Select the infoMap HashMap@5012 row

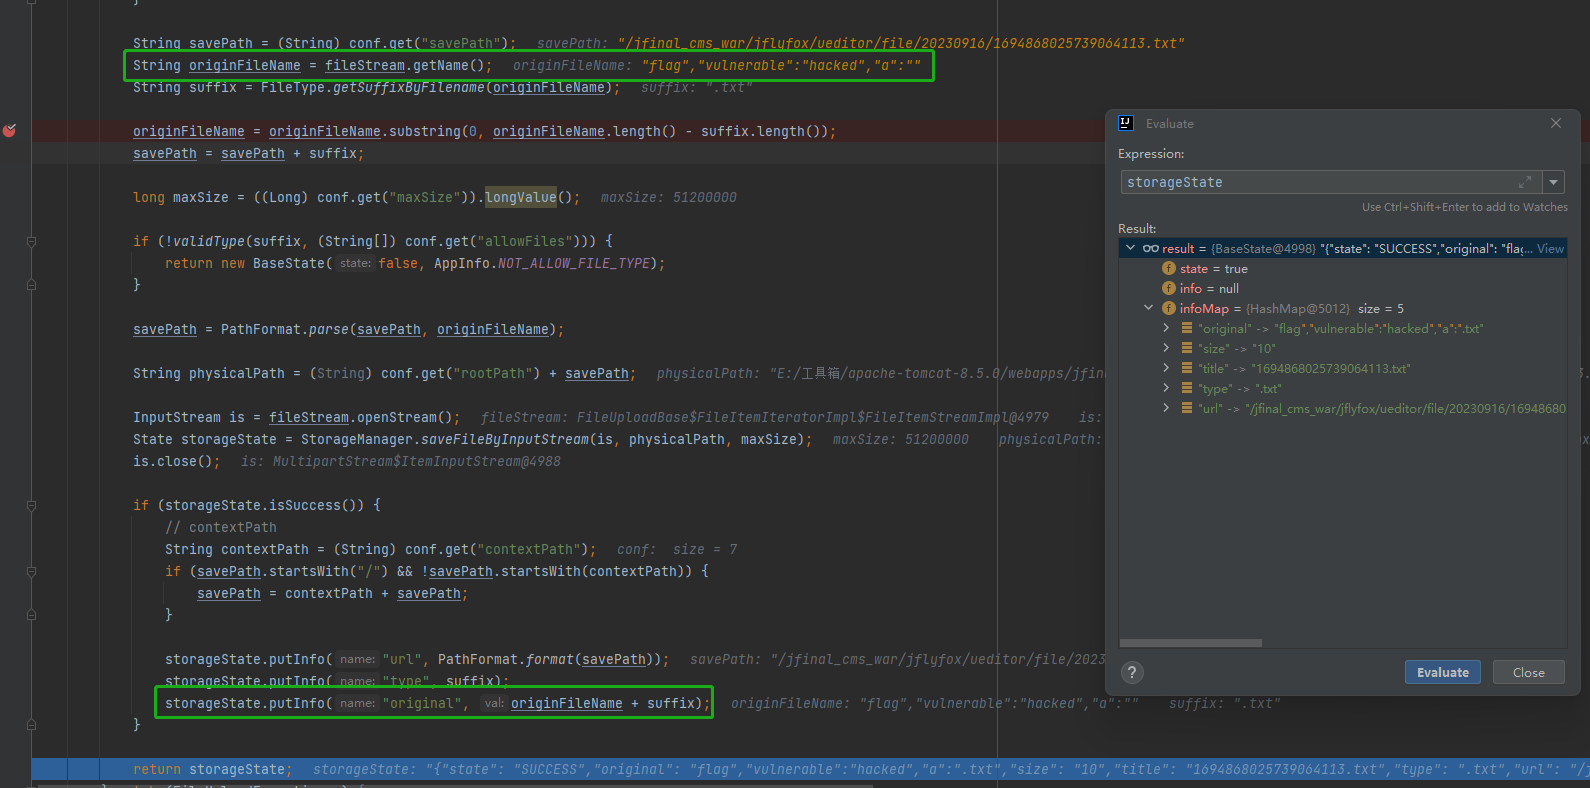click(x=1342, y=308)
